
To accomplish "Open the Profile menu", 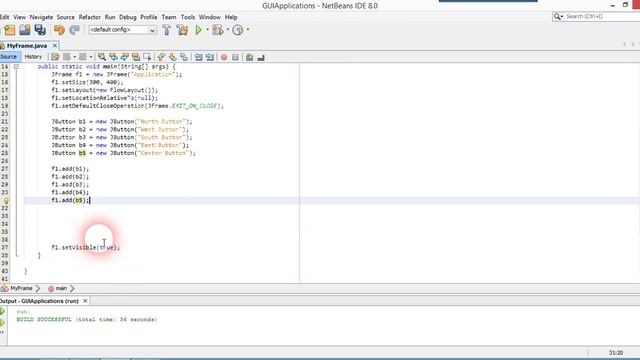I will (x=149, y=17).
